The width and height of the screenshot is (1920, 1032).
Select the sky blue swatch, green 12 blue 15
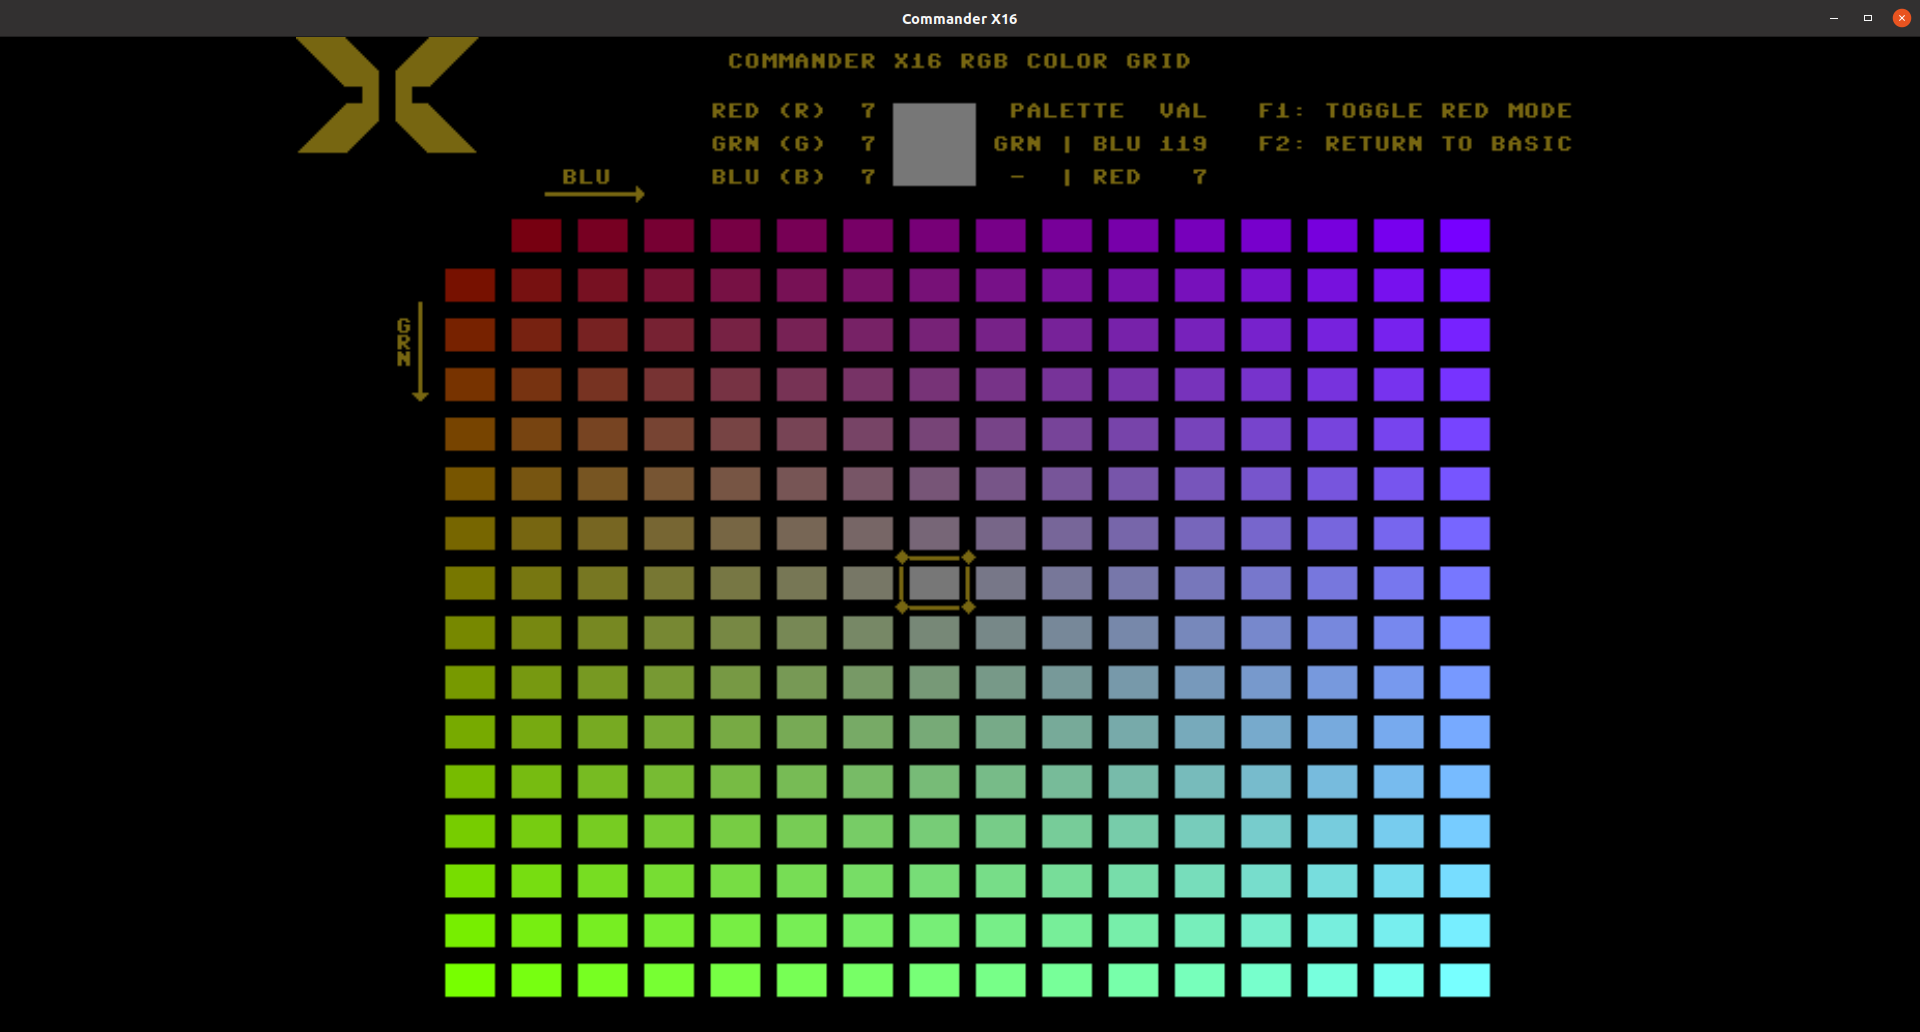coord(1465,831)
